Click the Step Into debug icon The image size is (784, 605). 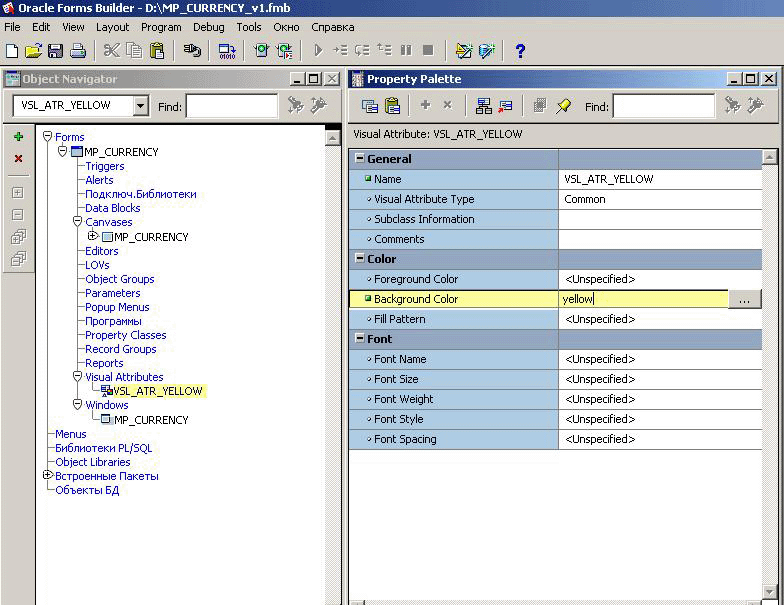(x=340, y=50)
